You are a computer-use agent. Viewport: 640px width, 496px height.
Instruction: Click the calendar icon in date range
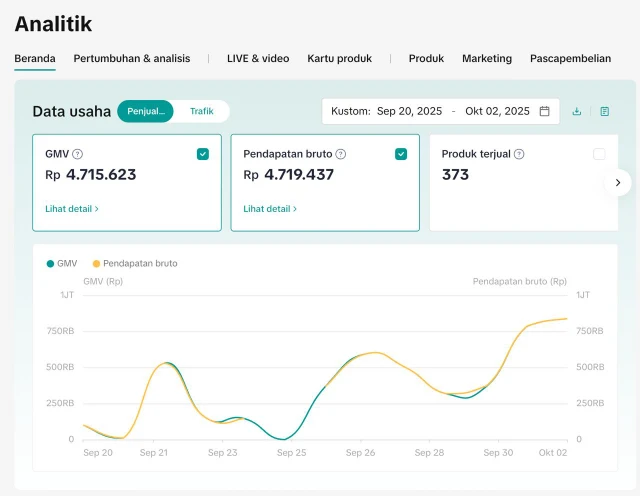(545, 111)
